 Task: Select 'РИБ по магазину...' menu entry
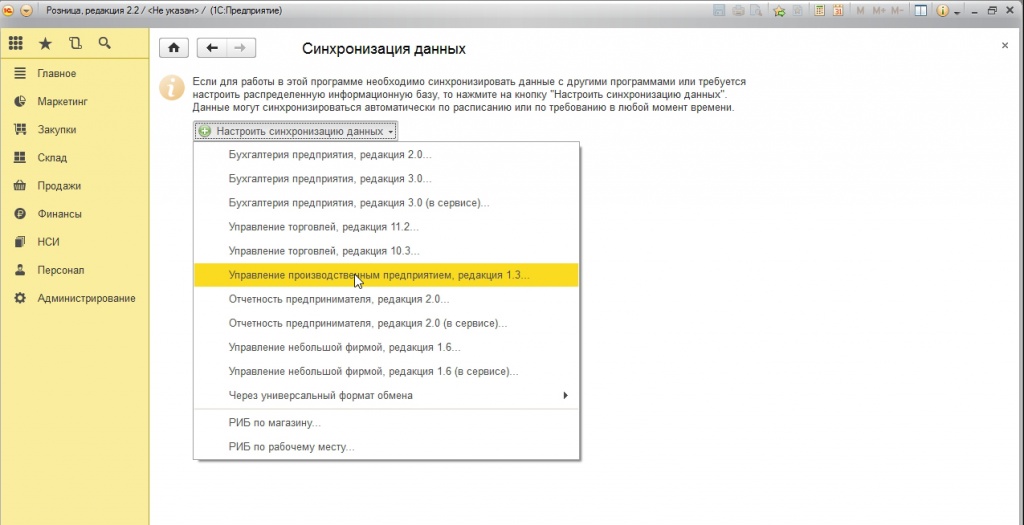274,423
